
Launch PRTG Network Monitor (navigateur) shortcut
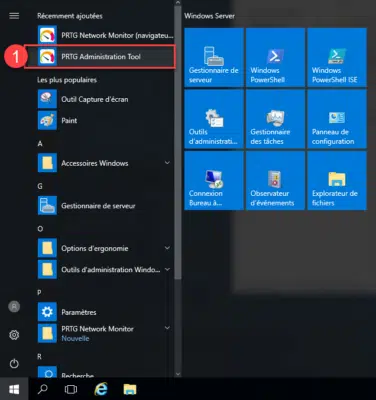105,35
